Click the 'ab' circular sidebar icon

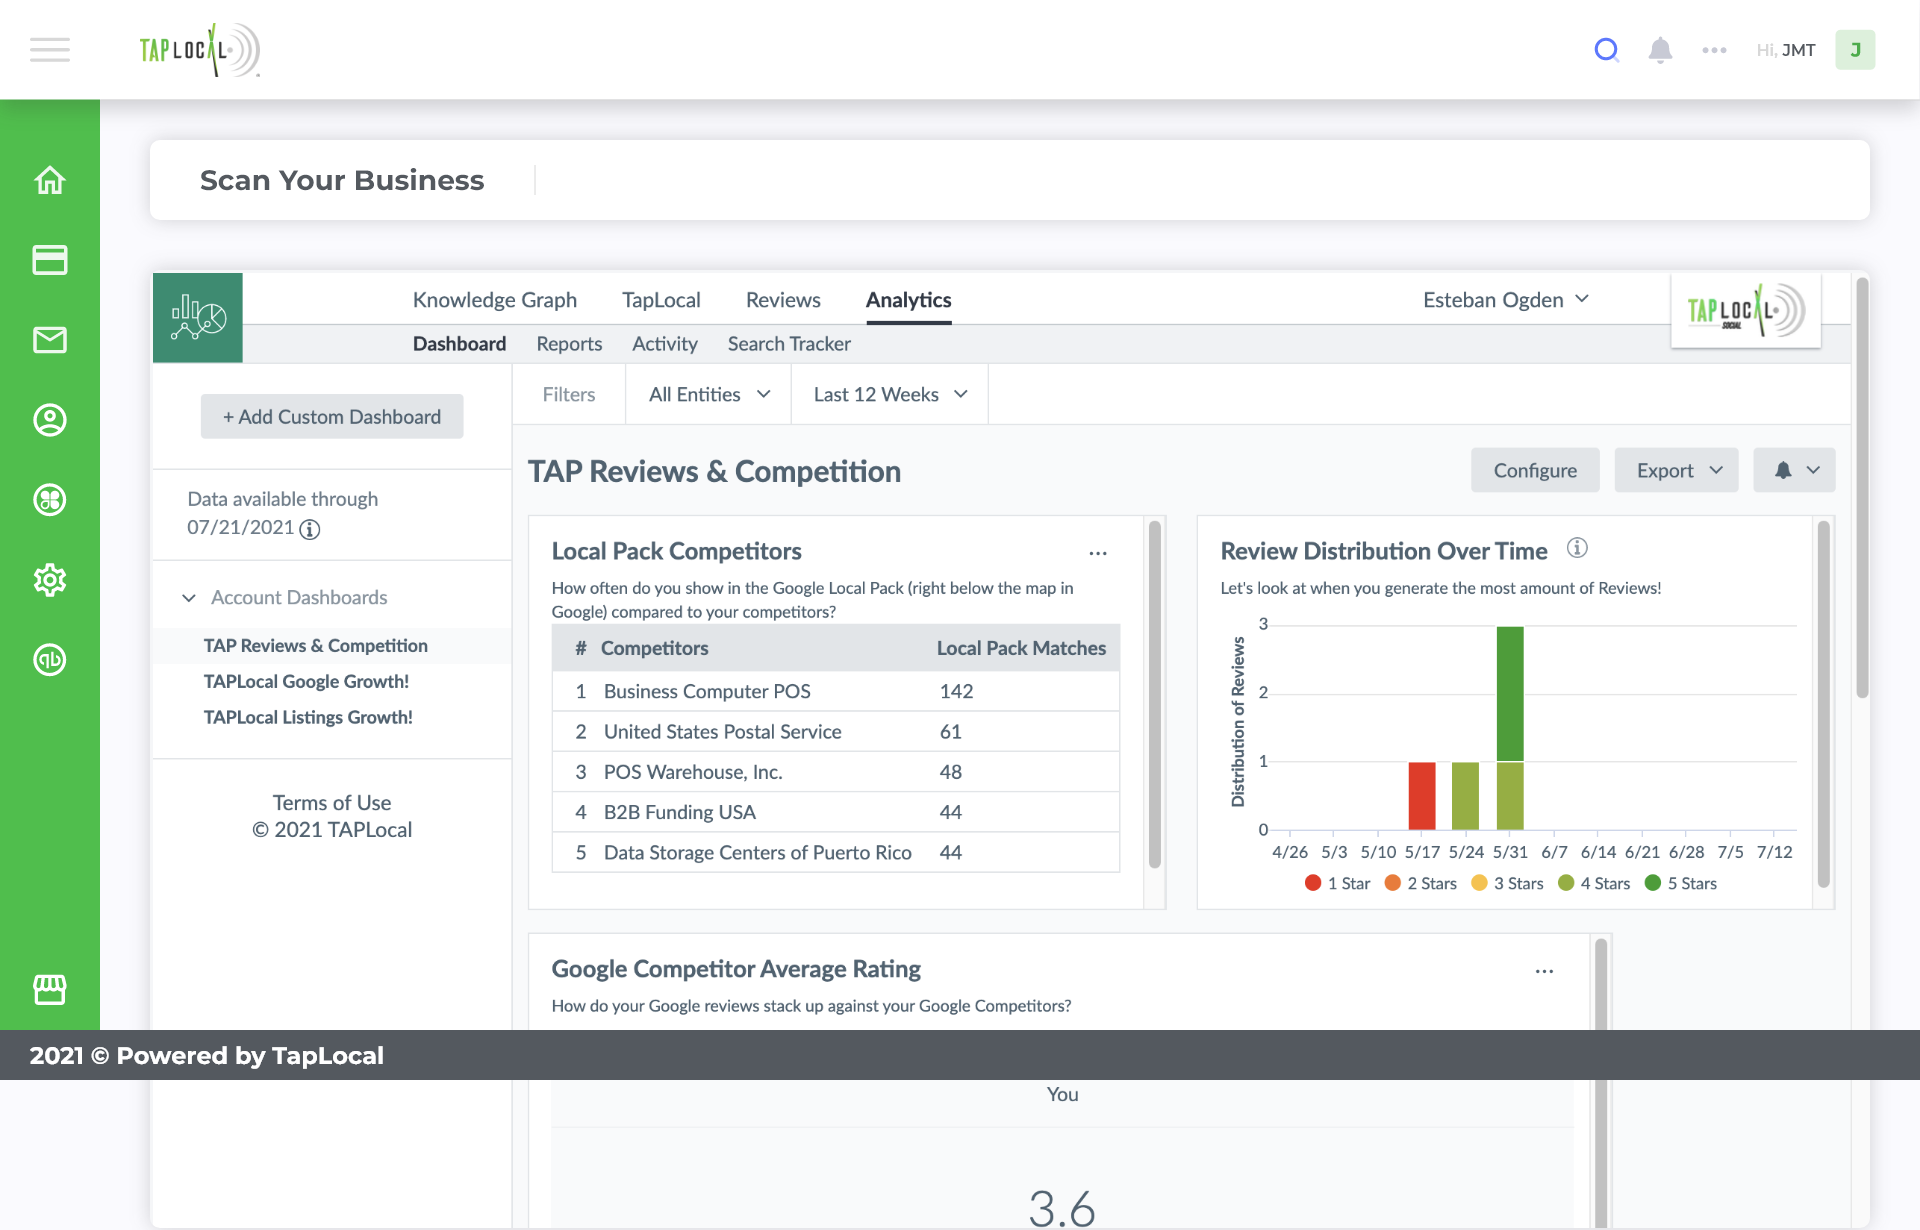coord(50,660)
